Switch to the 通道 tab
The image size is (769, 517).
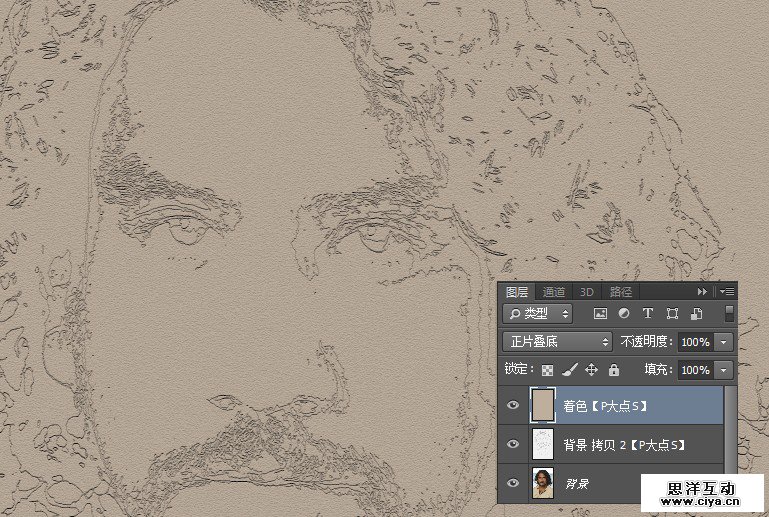pos(553,292)
